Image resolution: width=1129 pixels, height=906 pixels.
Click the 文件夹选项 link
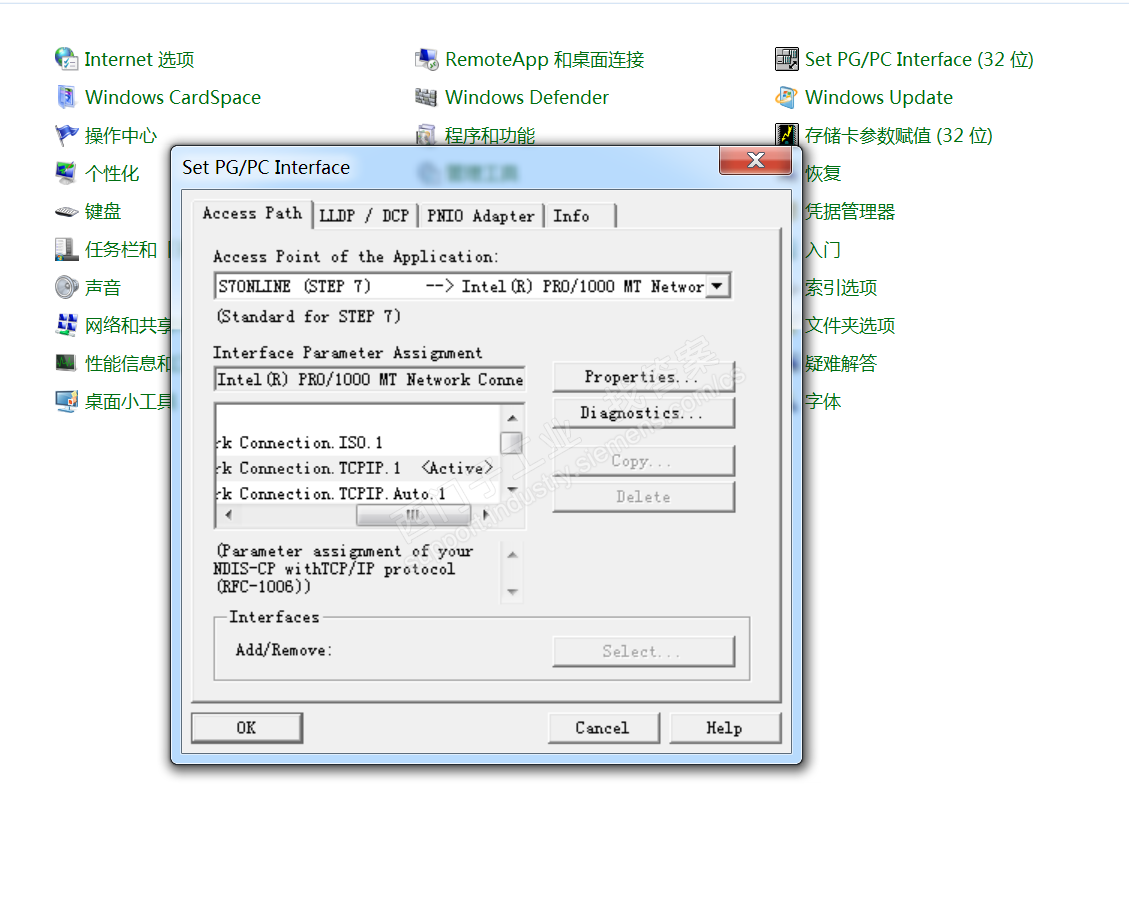tap(850, 326)
